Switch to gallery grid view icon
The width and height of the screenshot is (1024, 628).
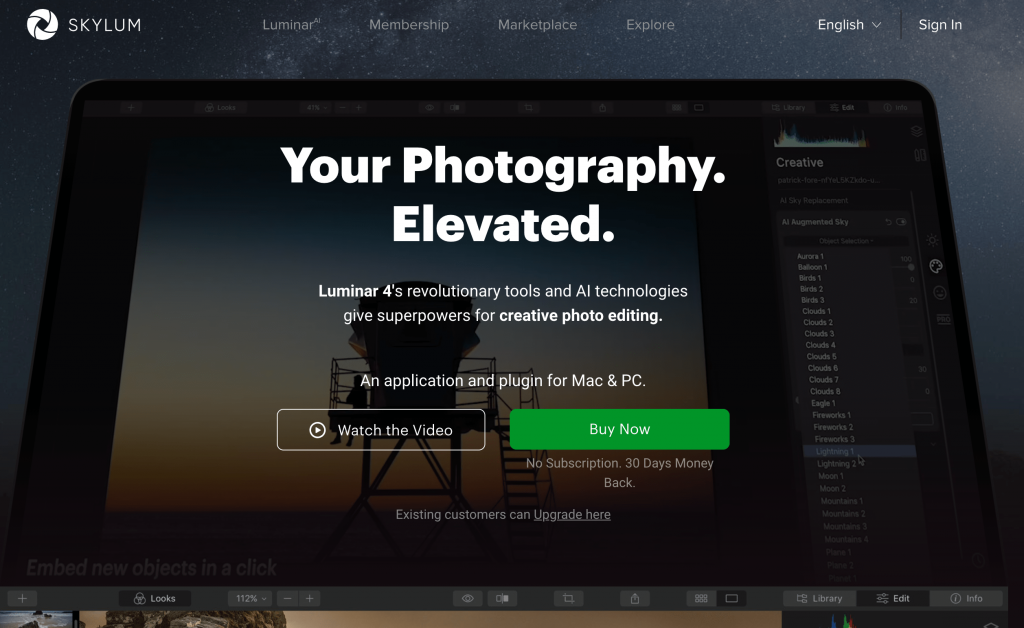701,598
